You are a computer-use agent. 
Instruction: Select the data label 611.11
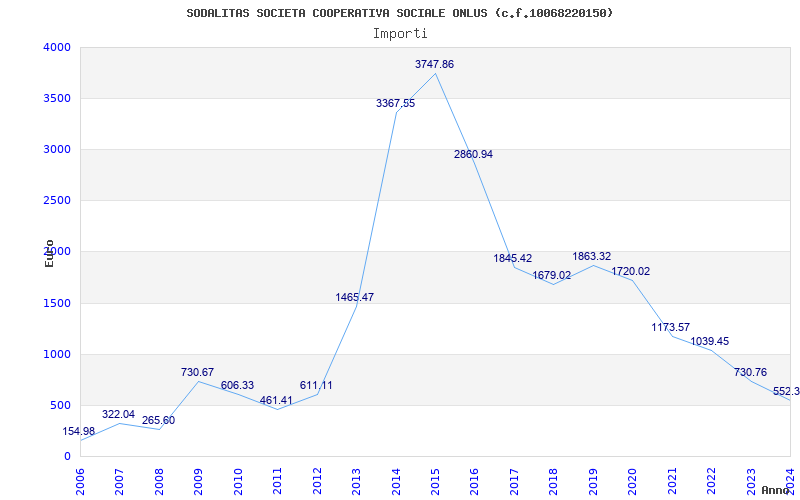[316, 385]
